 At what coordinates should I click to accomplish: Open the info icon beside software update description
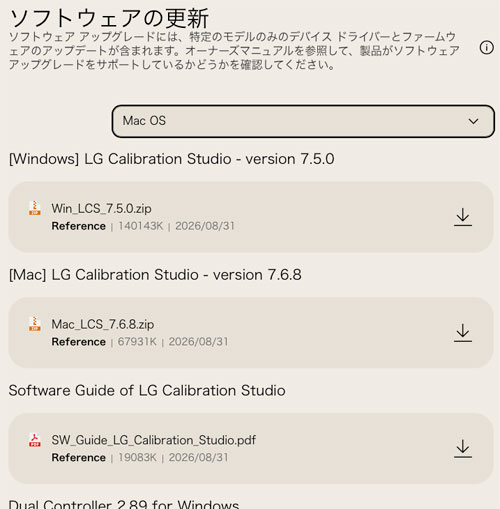tap(486, 48)
